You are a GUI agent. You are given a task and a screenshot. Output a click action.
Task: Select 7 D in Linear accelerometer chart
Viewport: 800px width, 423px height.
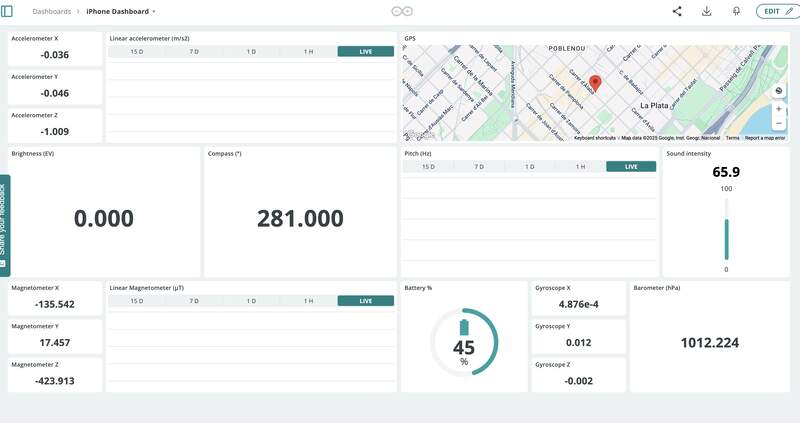click(194, 52)
